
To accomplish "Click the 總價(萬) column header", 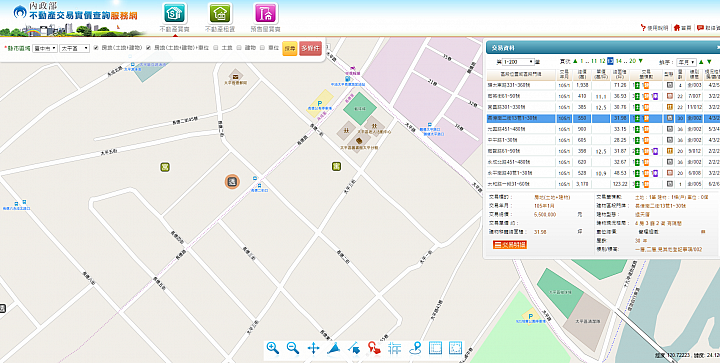I will click(x=582, y=74).
